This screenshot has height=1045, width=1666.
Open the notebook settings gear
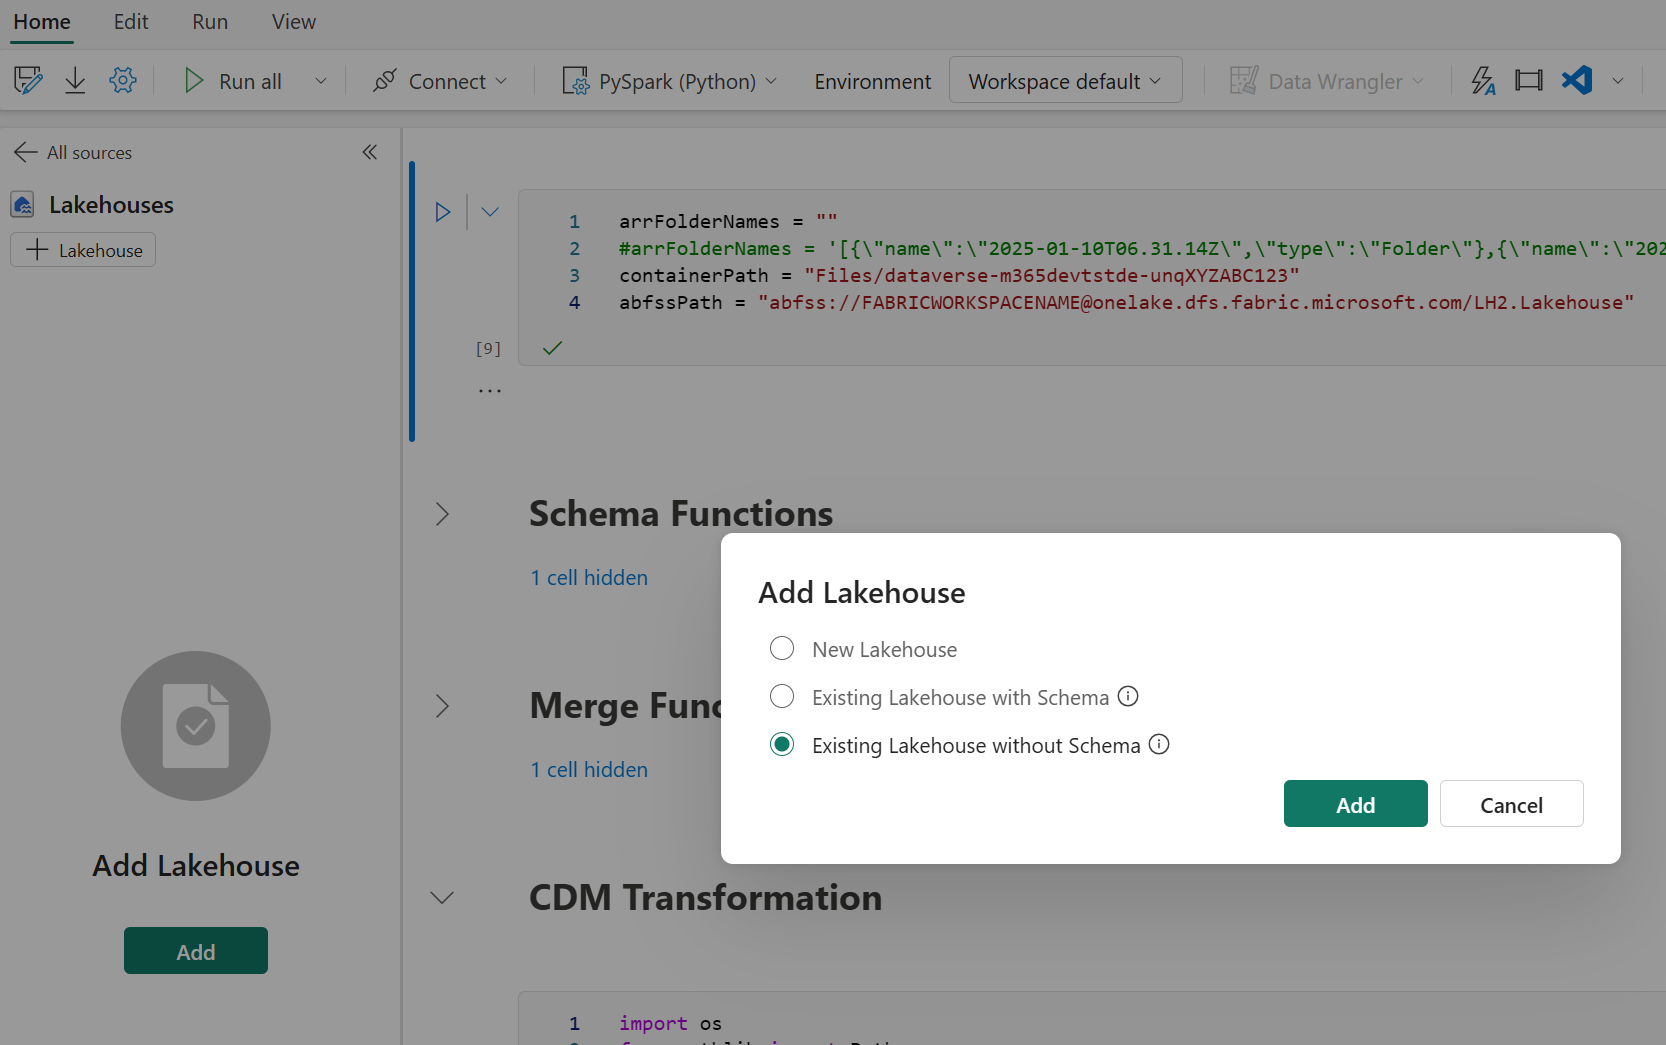[122, 80]
